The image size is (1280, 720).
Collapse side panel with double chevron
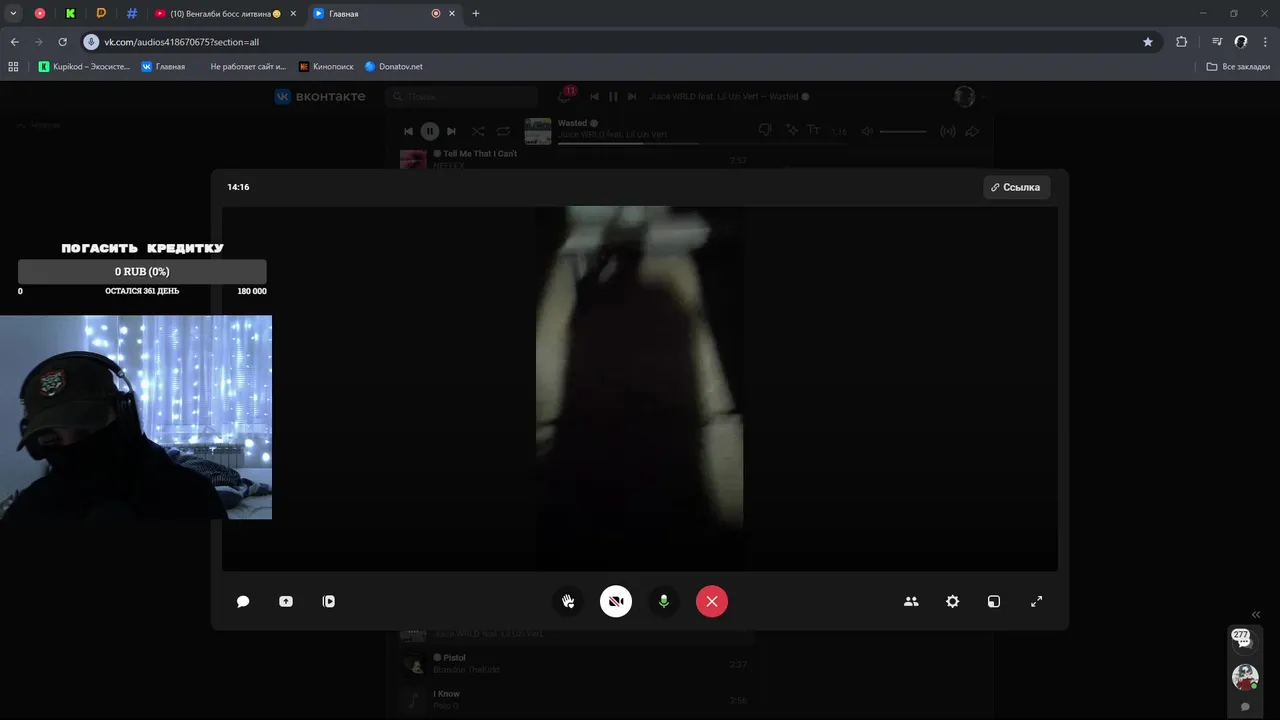(x=1256, y=615)
